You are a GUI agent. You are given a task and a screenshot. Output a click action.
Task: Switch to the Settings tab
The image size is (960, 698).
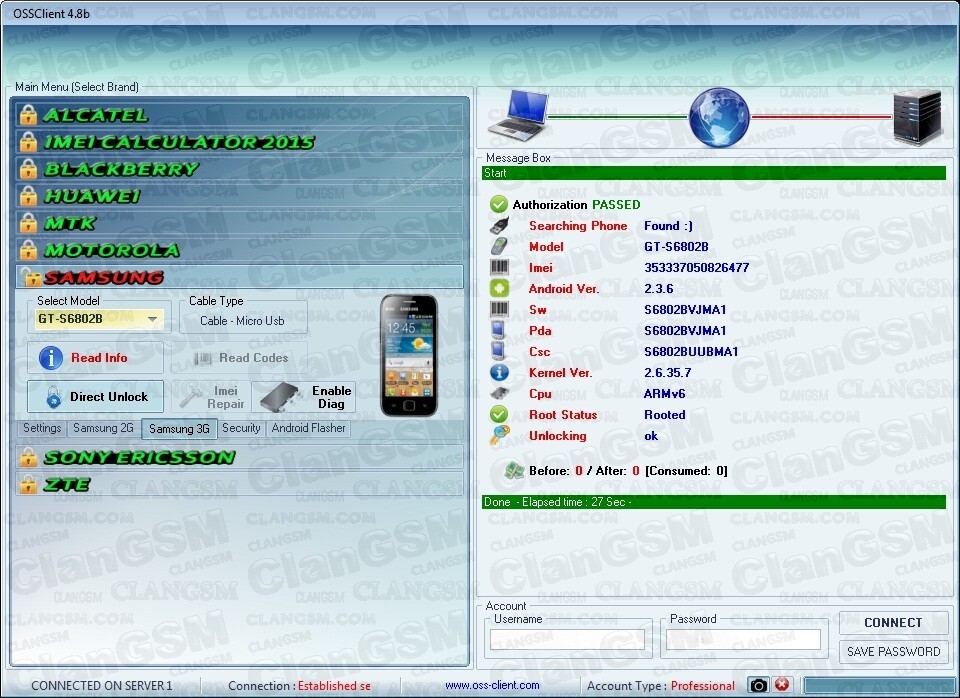click(42, 428)
